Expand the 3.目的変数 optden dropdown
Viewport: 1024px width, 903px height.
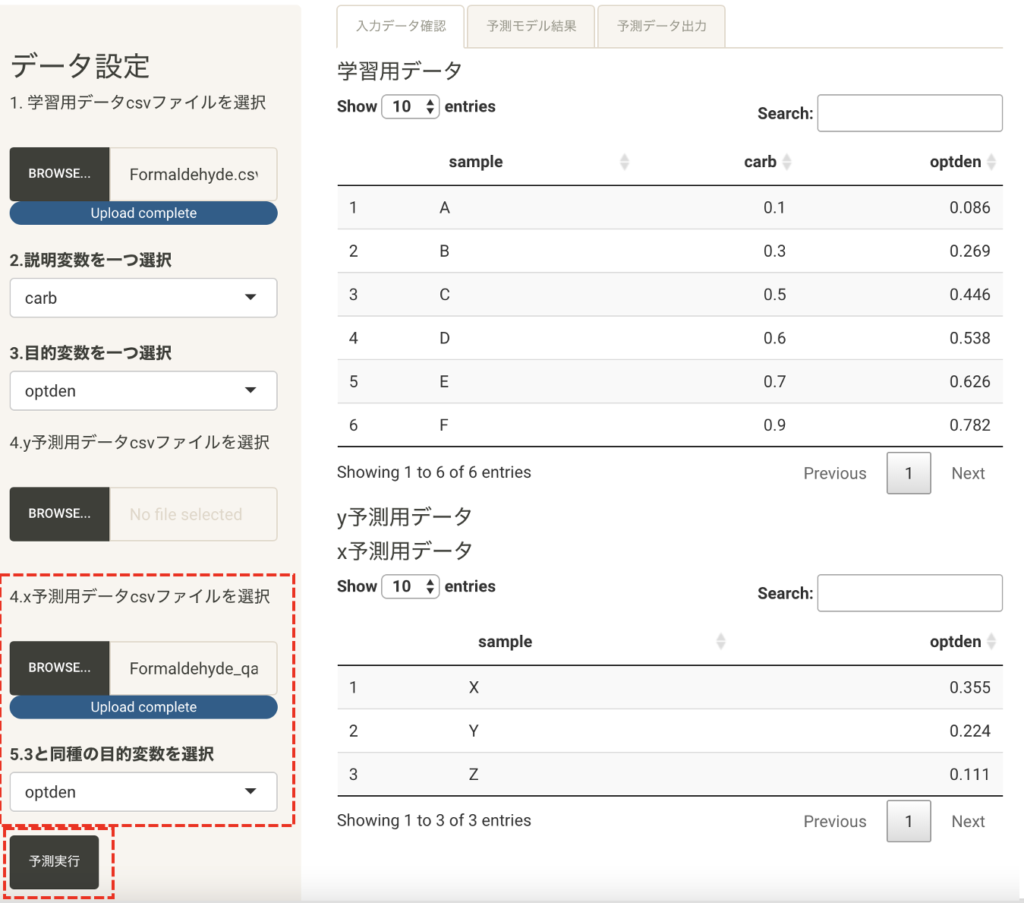click(143, 391)
